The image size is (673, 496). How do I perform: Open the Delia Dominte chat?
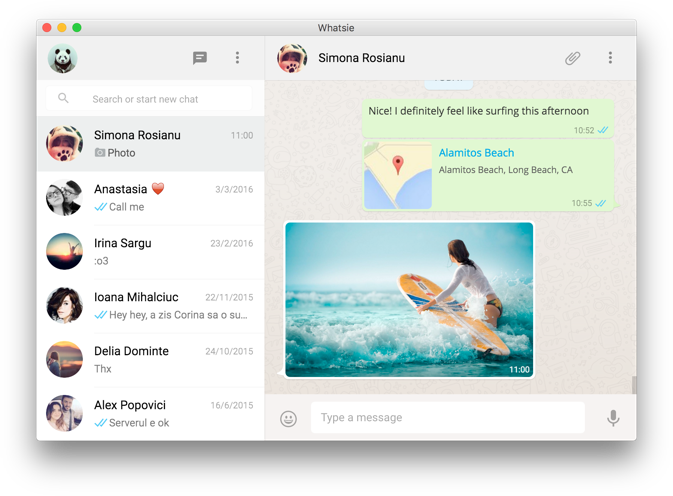tap(150, 360)
